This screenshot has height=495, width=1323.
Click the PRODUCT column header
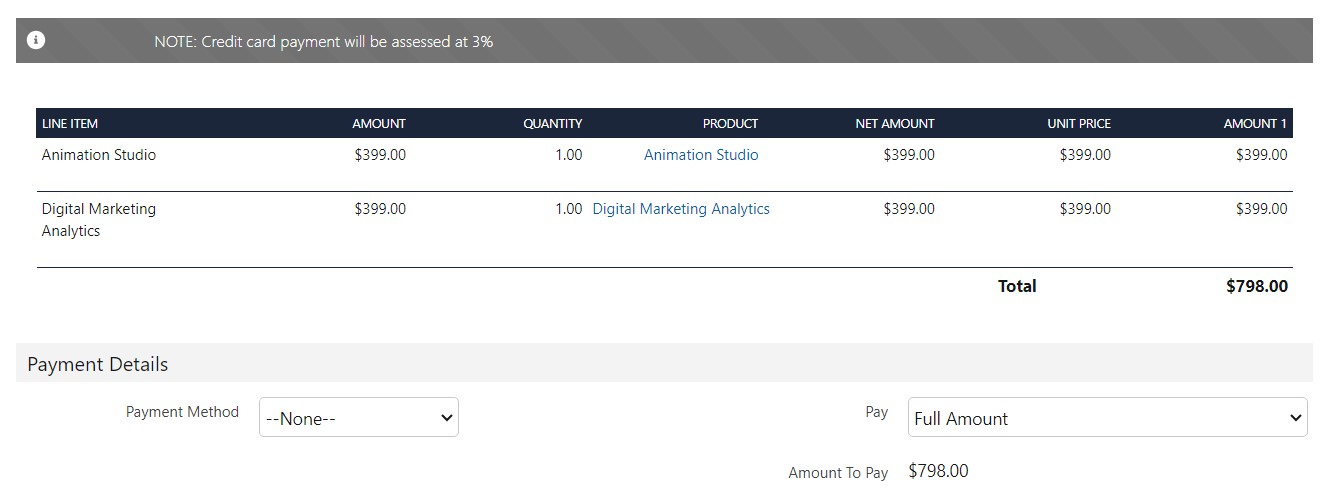pyautogui.click(x=730, y=124)
